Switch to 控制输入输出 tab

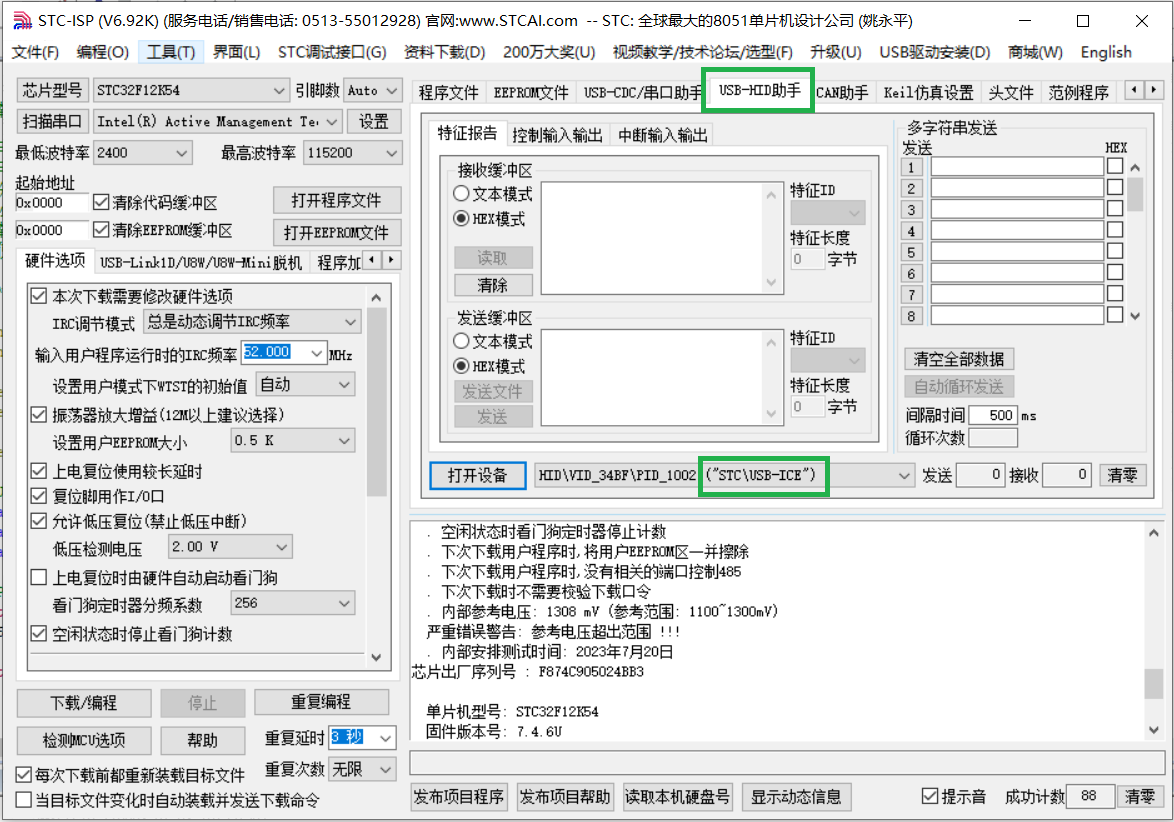pyautogui.click(x=557, y=135)
